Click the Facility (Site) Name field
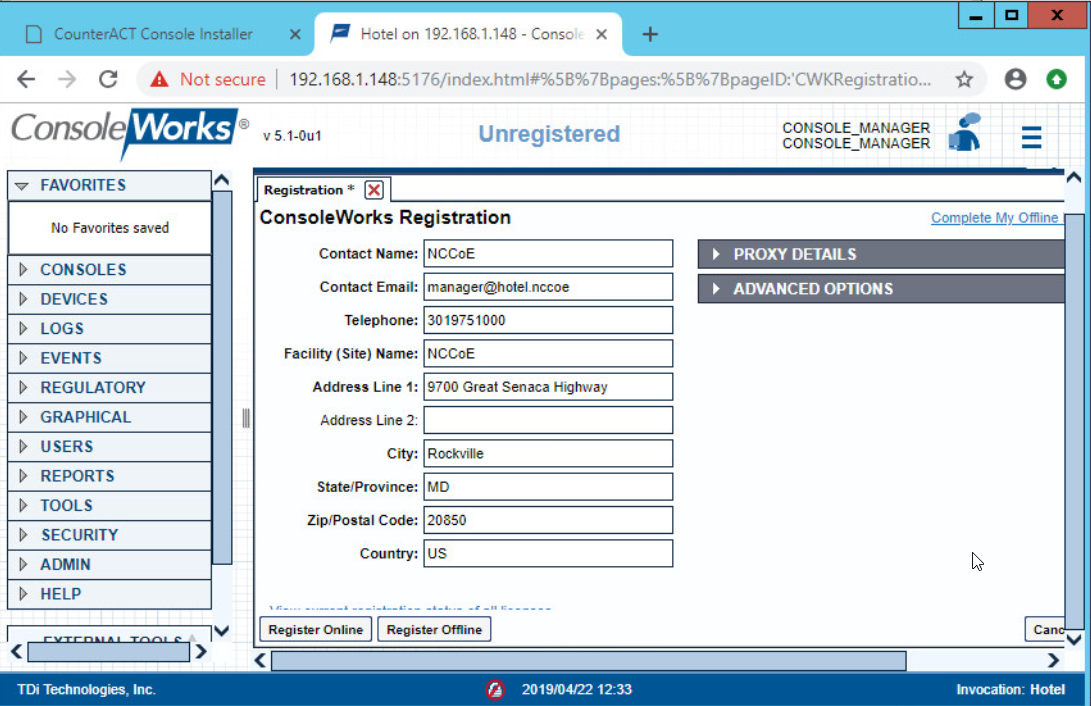The width and height of the screenshot is (1091, 706). 548,354
